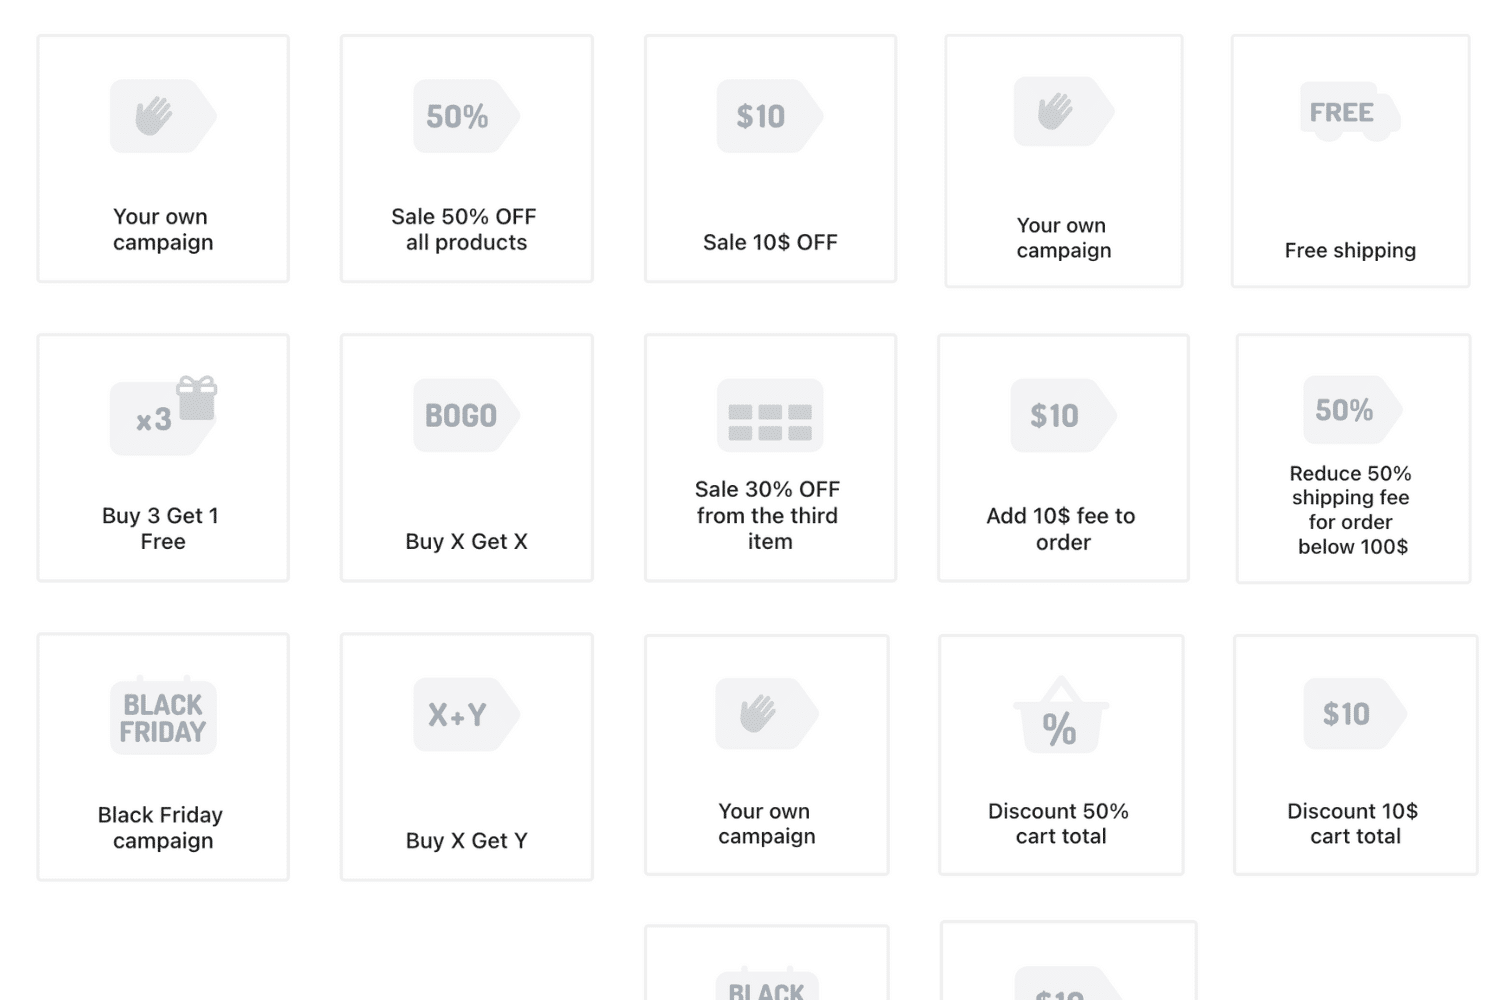Click the Add 10$ fee to order text
Screen dimensions: 1500x1000
[1062, 528]
